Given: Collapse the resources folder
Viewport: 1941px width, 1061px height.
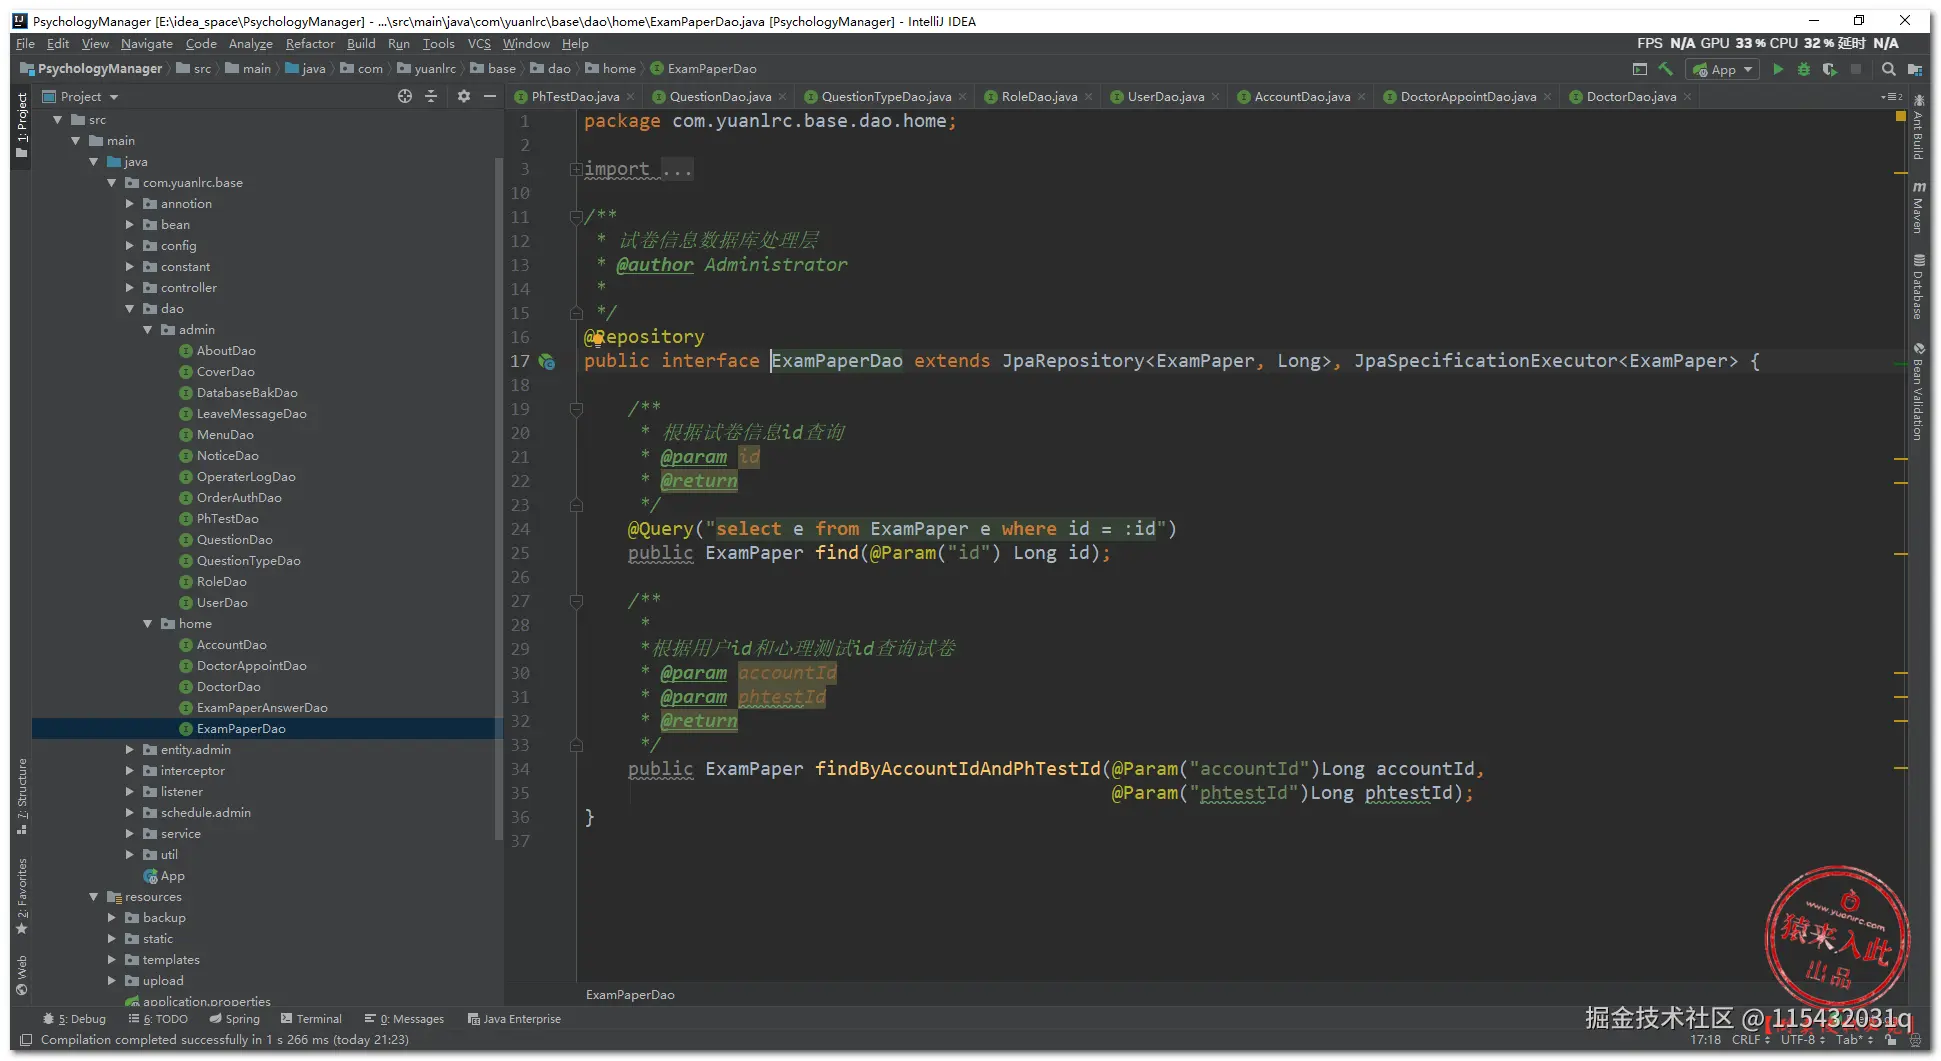Looking at the screenshot, I should 94,897.
